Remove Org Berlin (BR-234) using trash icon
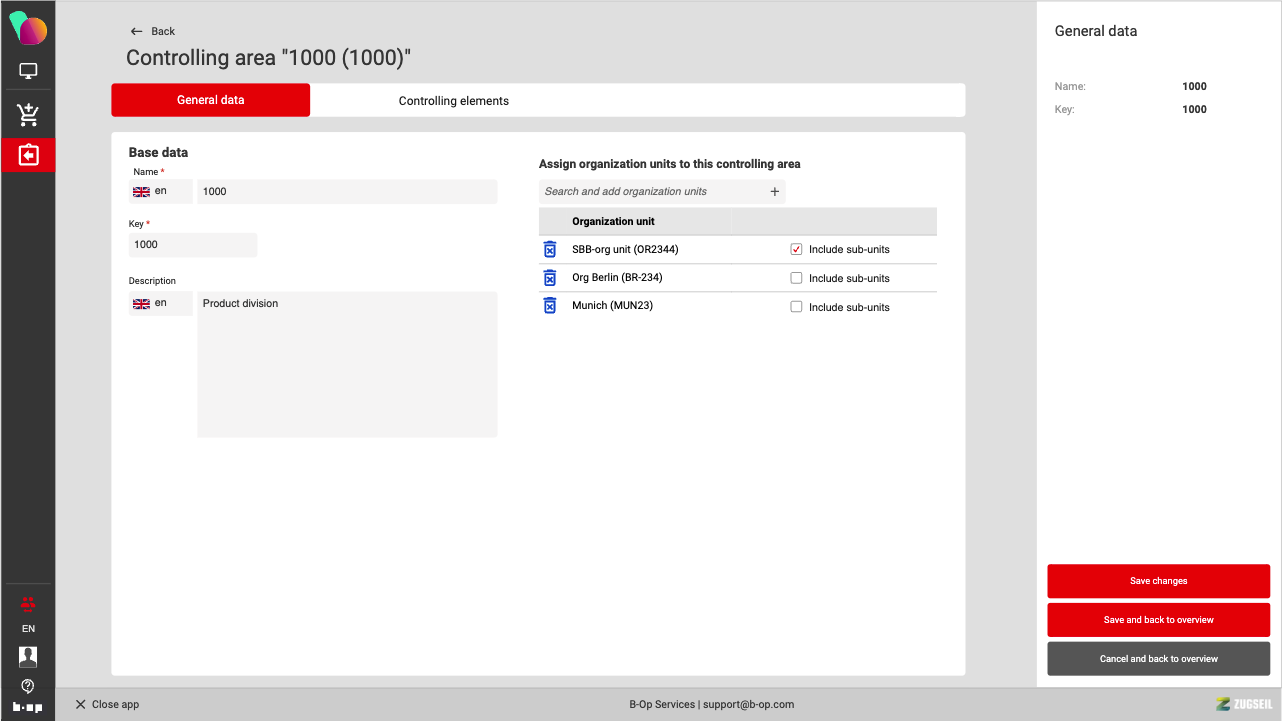 [x=549, y=278]
